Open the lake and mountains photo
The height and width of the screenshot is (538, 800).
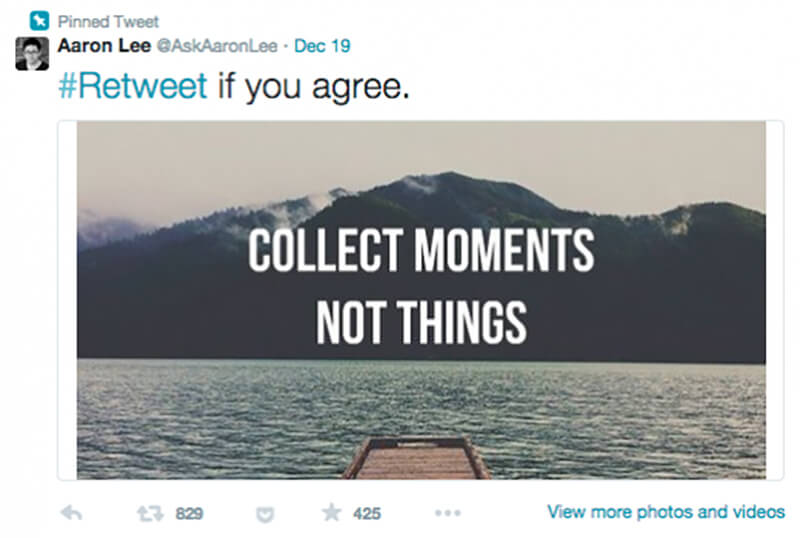(x=421, y=300)
